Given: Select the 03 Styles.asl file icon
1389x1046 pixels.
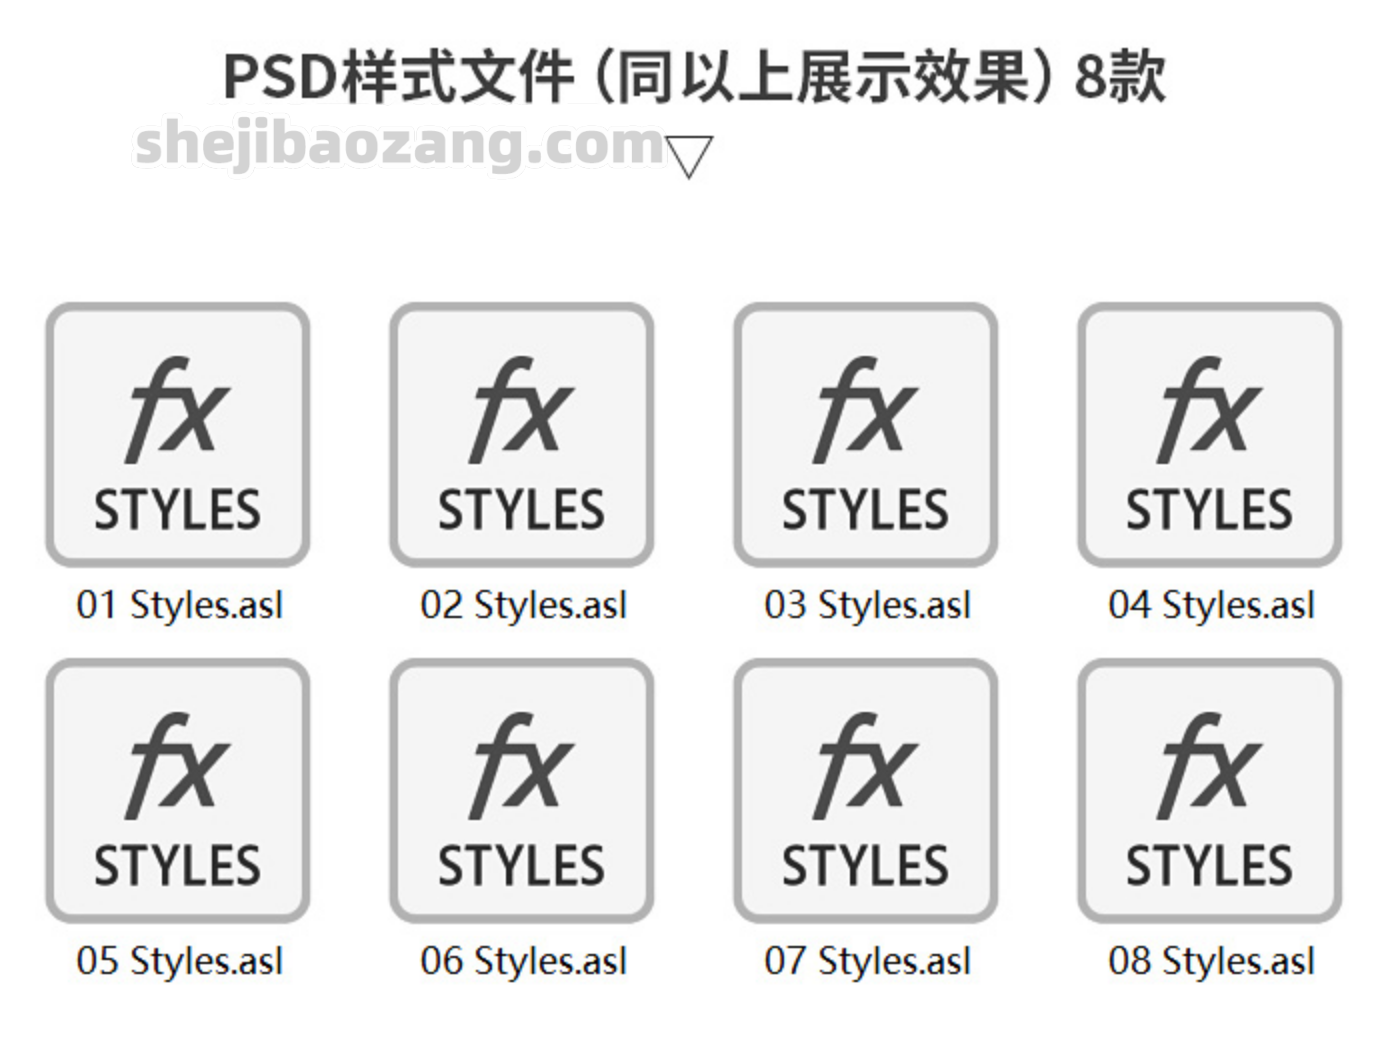Looking at the screenshot, I should point(866,435).
